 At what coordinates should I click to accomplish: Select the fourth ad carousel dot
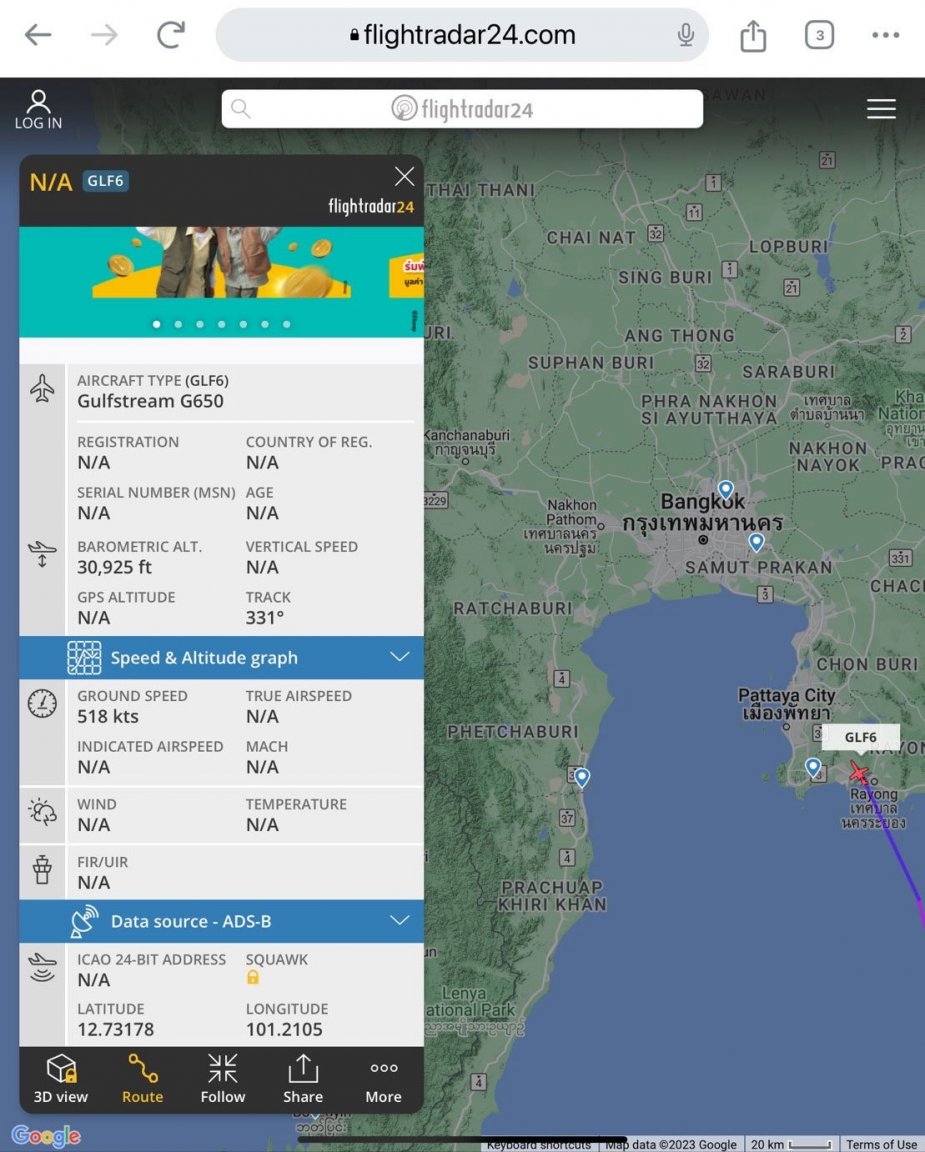point(221,324)
